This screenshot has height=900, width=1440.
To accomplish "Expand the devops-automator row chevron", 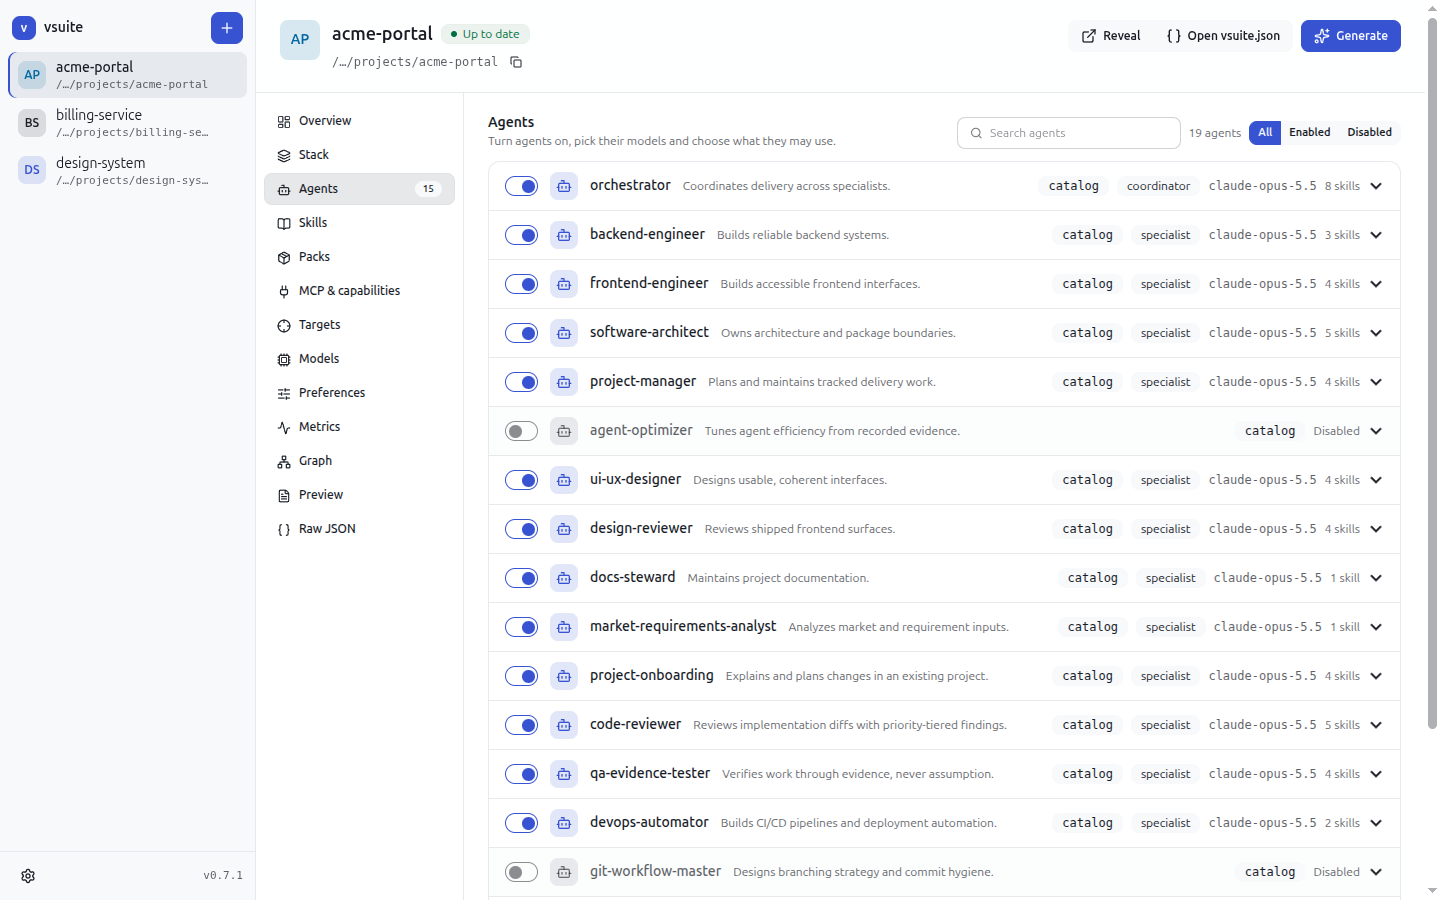I will (x=1376, y=823).
